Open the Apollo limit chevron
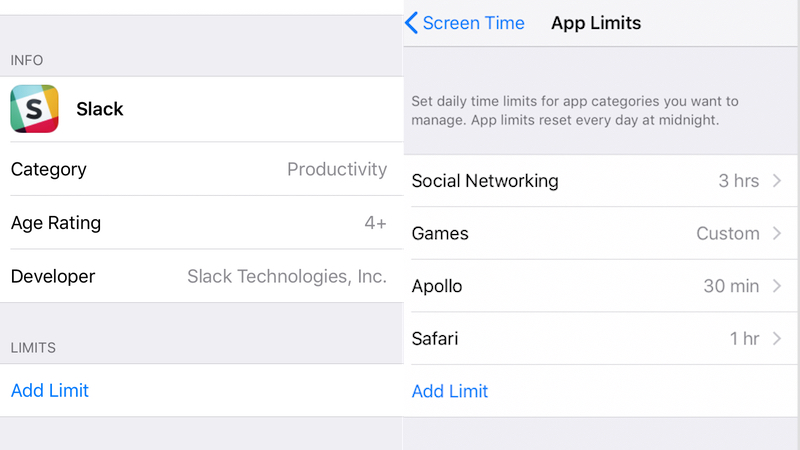This screenshot has width=800, height=450. click(777, 286)
